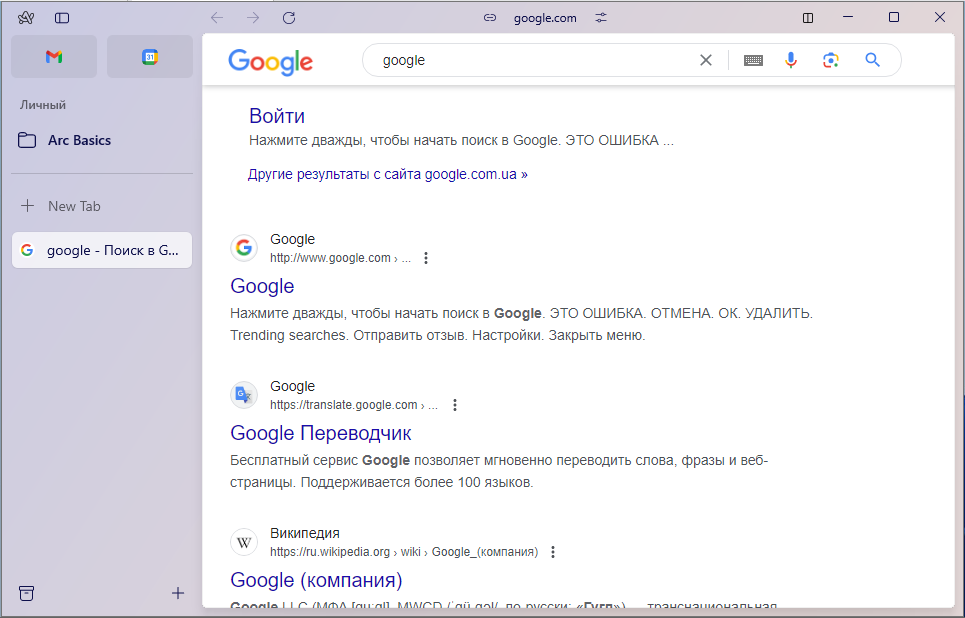Click the Arc Basics folder icon
The height and width of the screenshot is (618, 965).
click(x=26, y=140)
